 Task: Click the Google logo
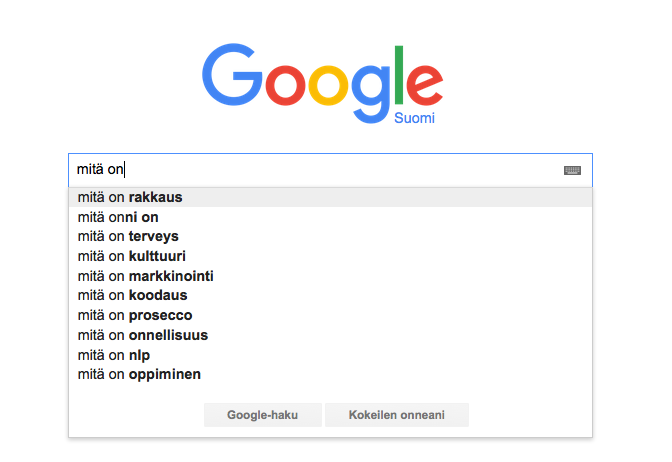(x=322, y=84)
